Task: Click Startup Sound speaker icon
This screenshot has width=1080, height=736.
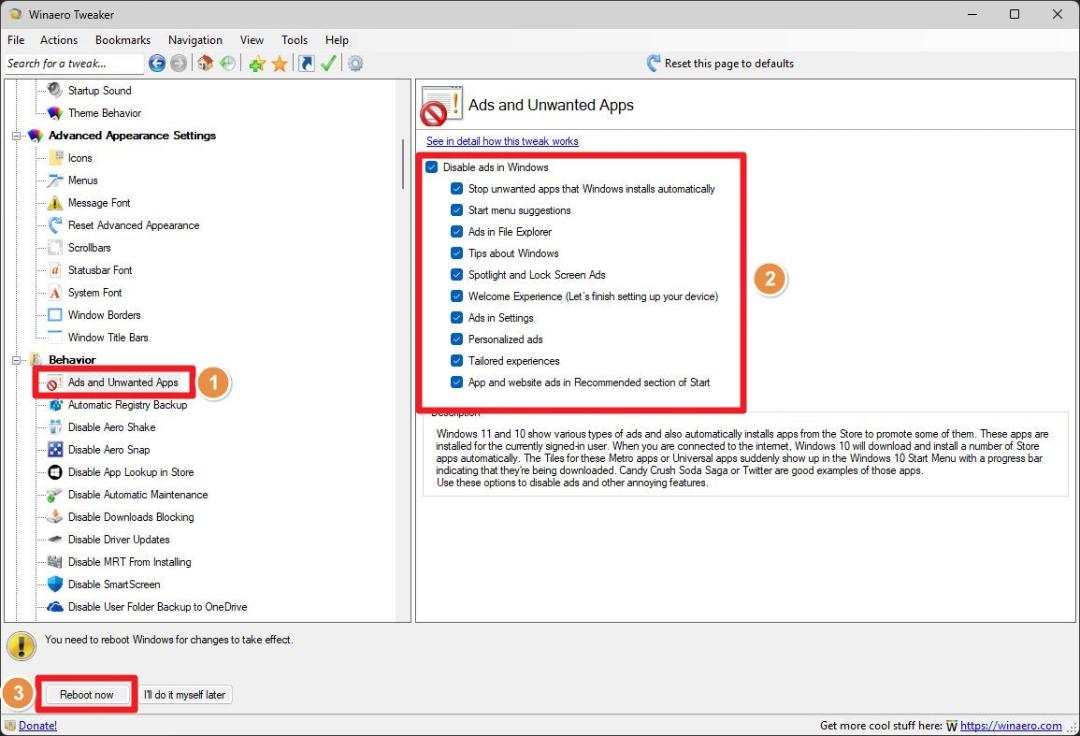Action: [54, 90]
